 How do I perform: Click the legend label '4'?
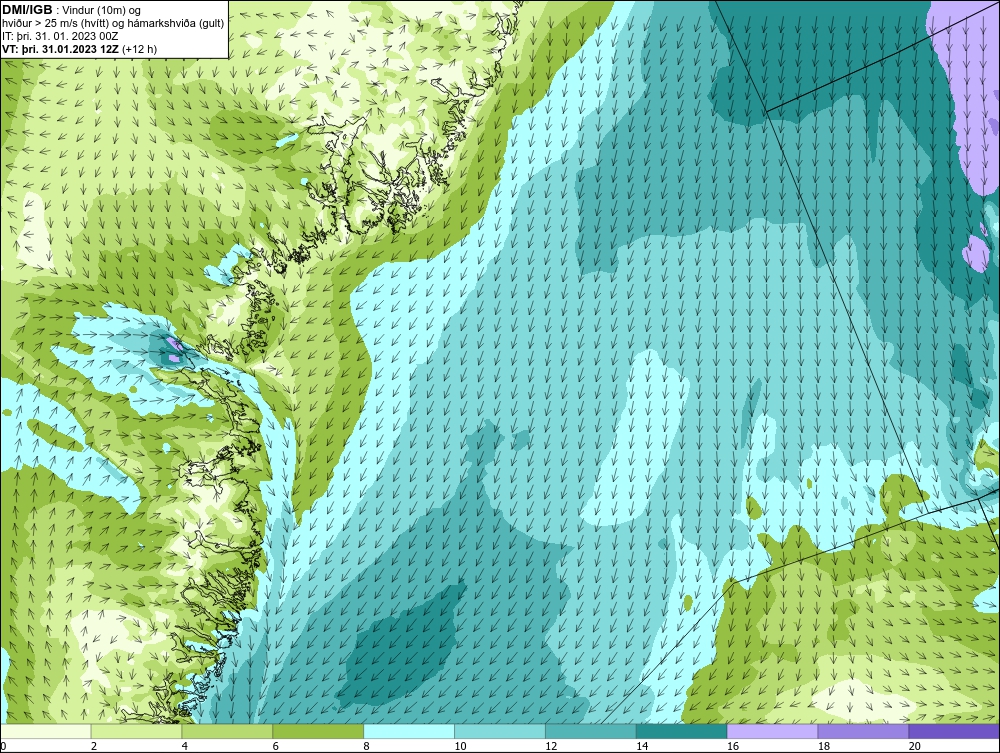click(185, 746)
